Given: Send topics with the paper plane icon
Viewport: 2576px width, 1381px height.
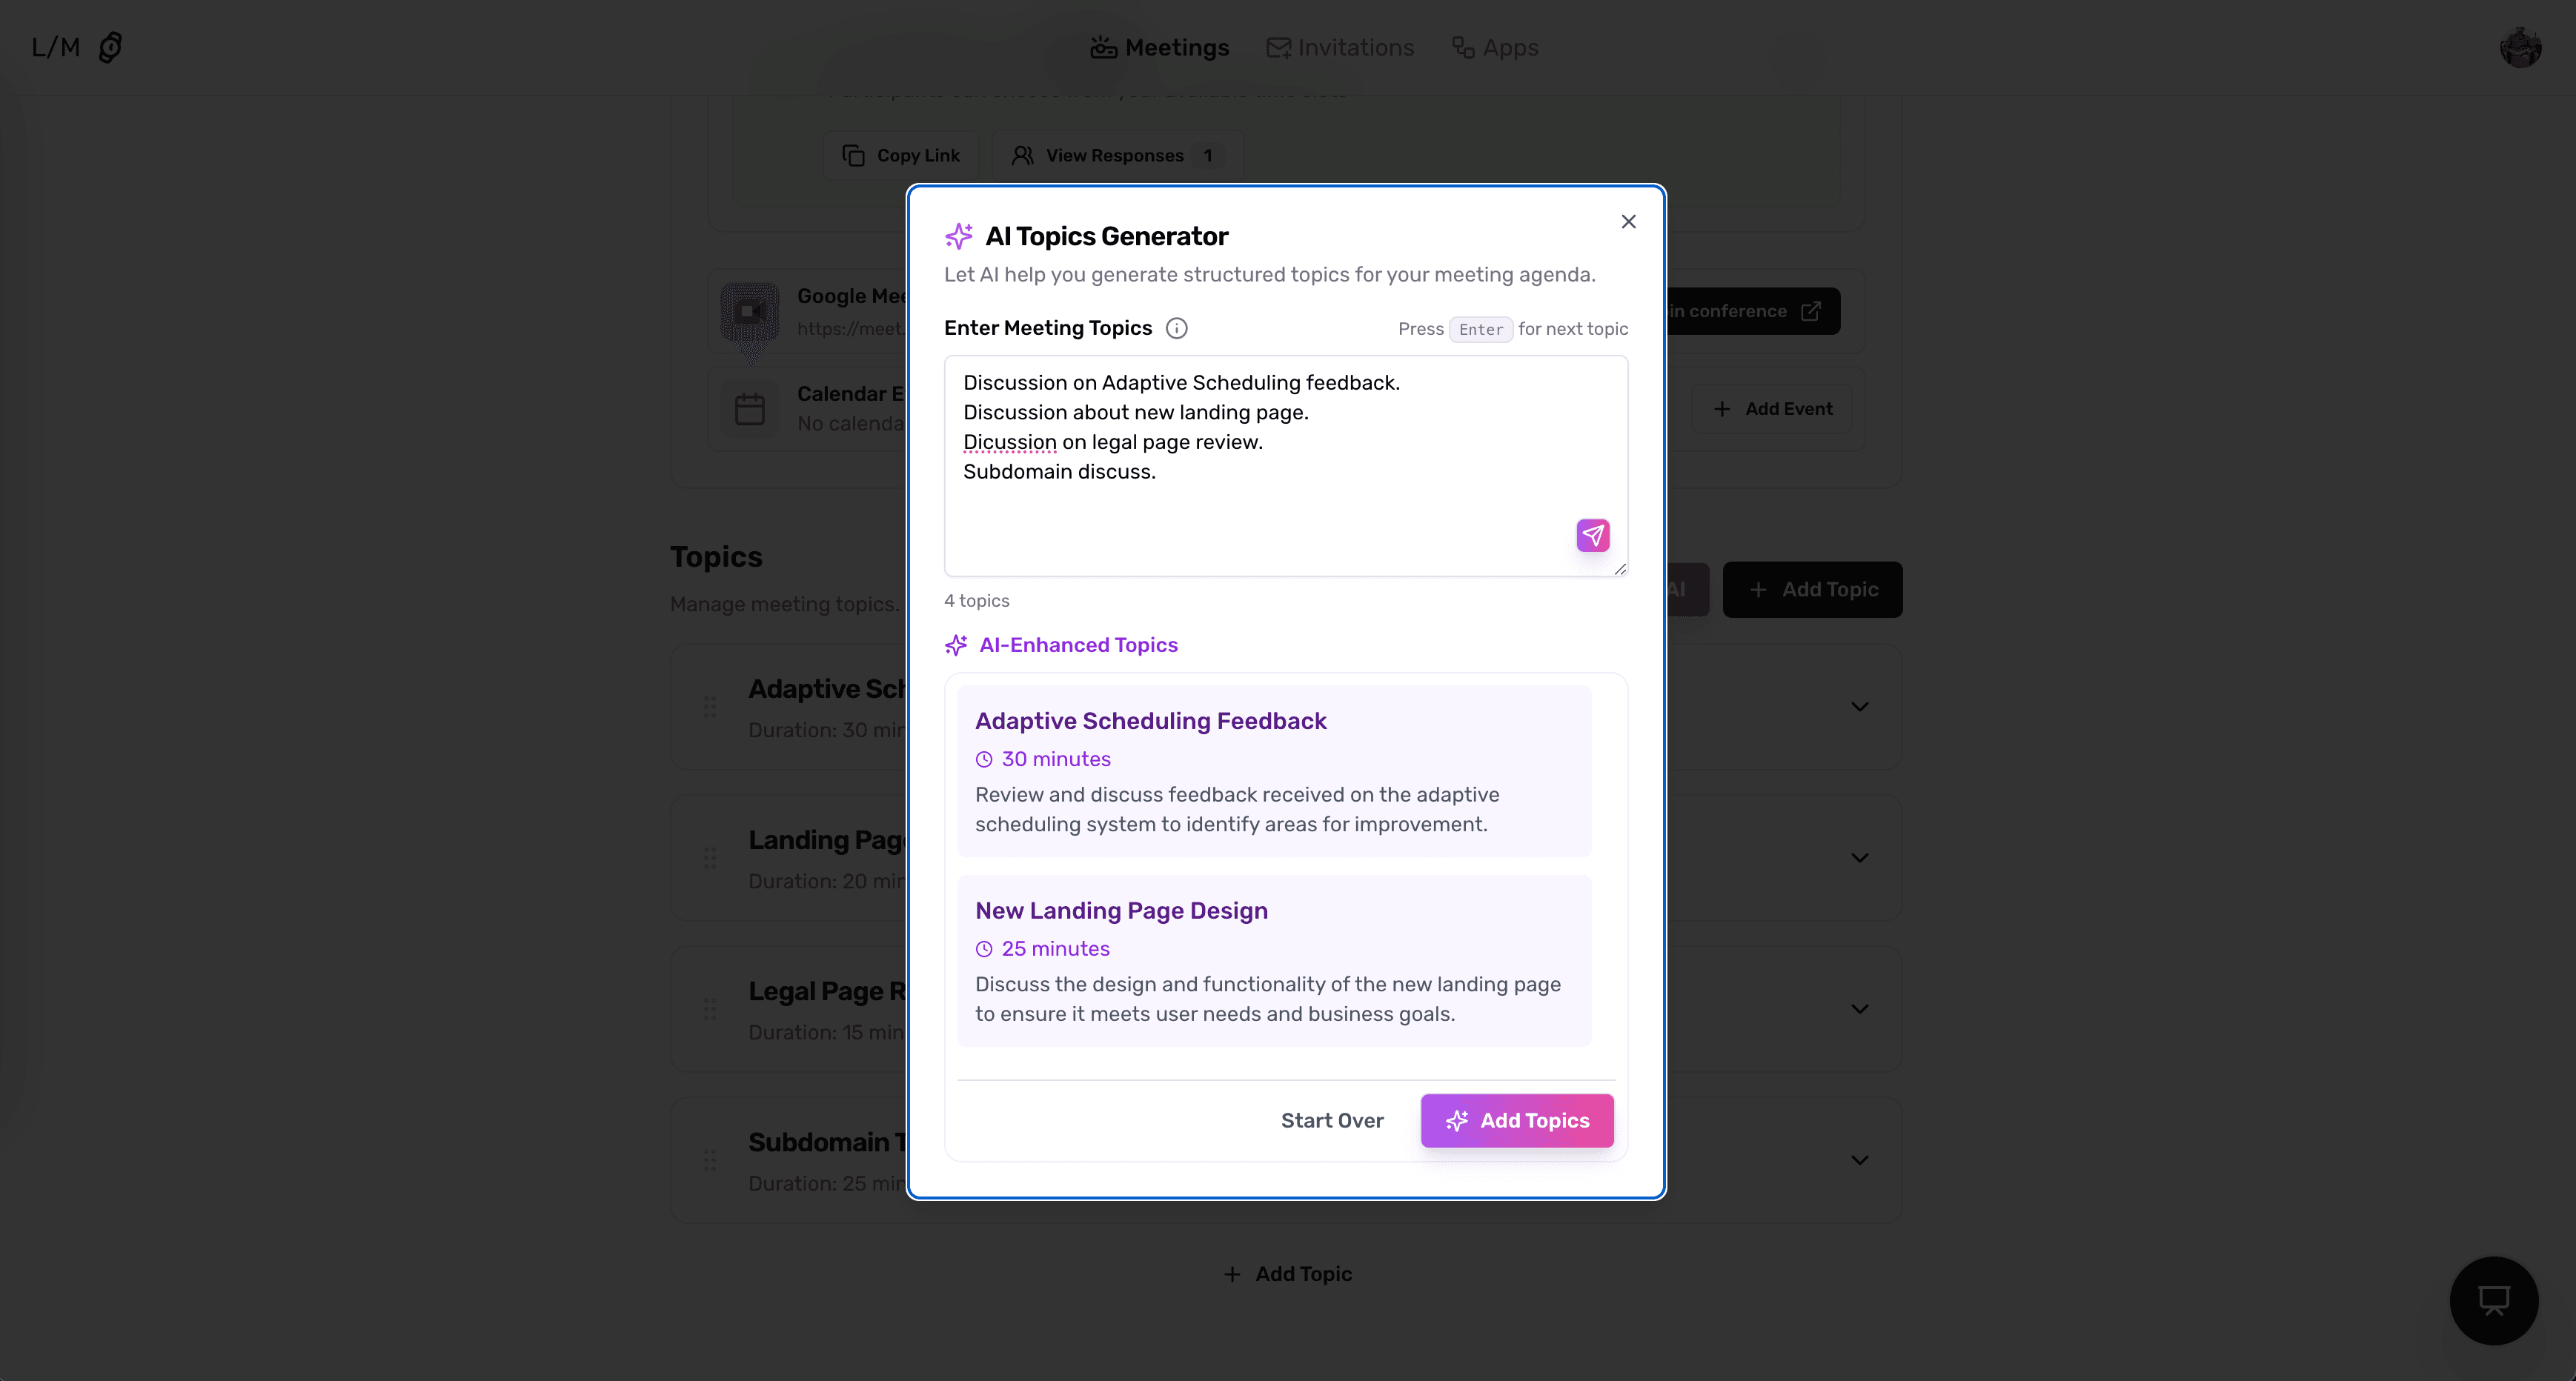Looking at the screenshot, I should pyautogui.click(x=1593, y=535).
